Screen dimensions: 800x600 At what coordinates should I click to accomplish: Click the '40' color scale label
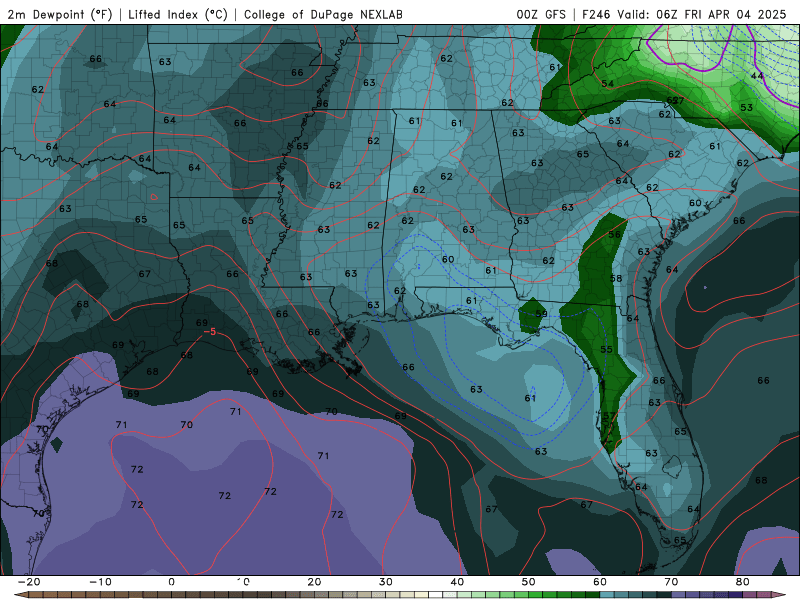tap(457, 582)
